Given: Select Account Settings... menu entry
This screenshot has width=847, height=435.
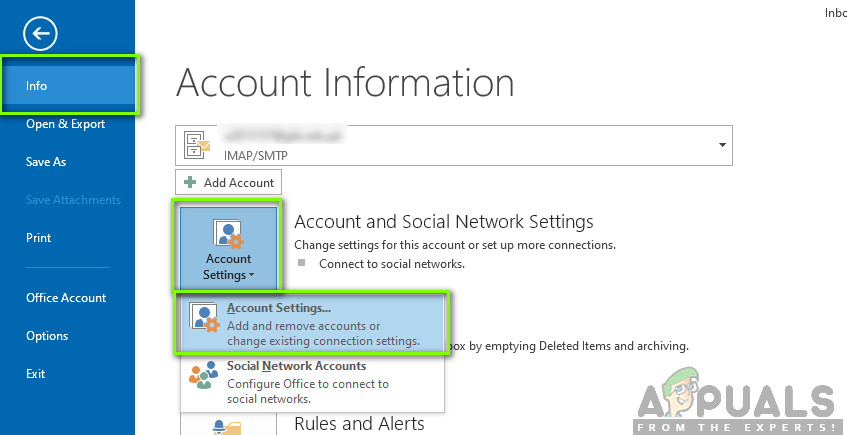Looking at the screenshot, I should pyautogui.click(x=312, y=324).
